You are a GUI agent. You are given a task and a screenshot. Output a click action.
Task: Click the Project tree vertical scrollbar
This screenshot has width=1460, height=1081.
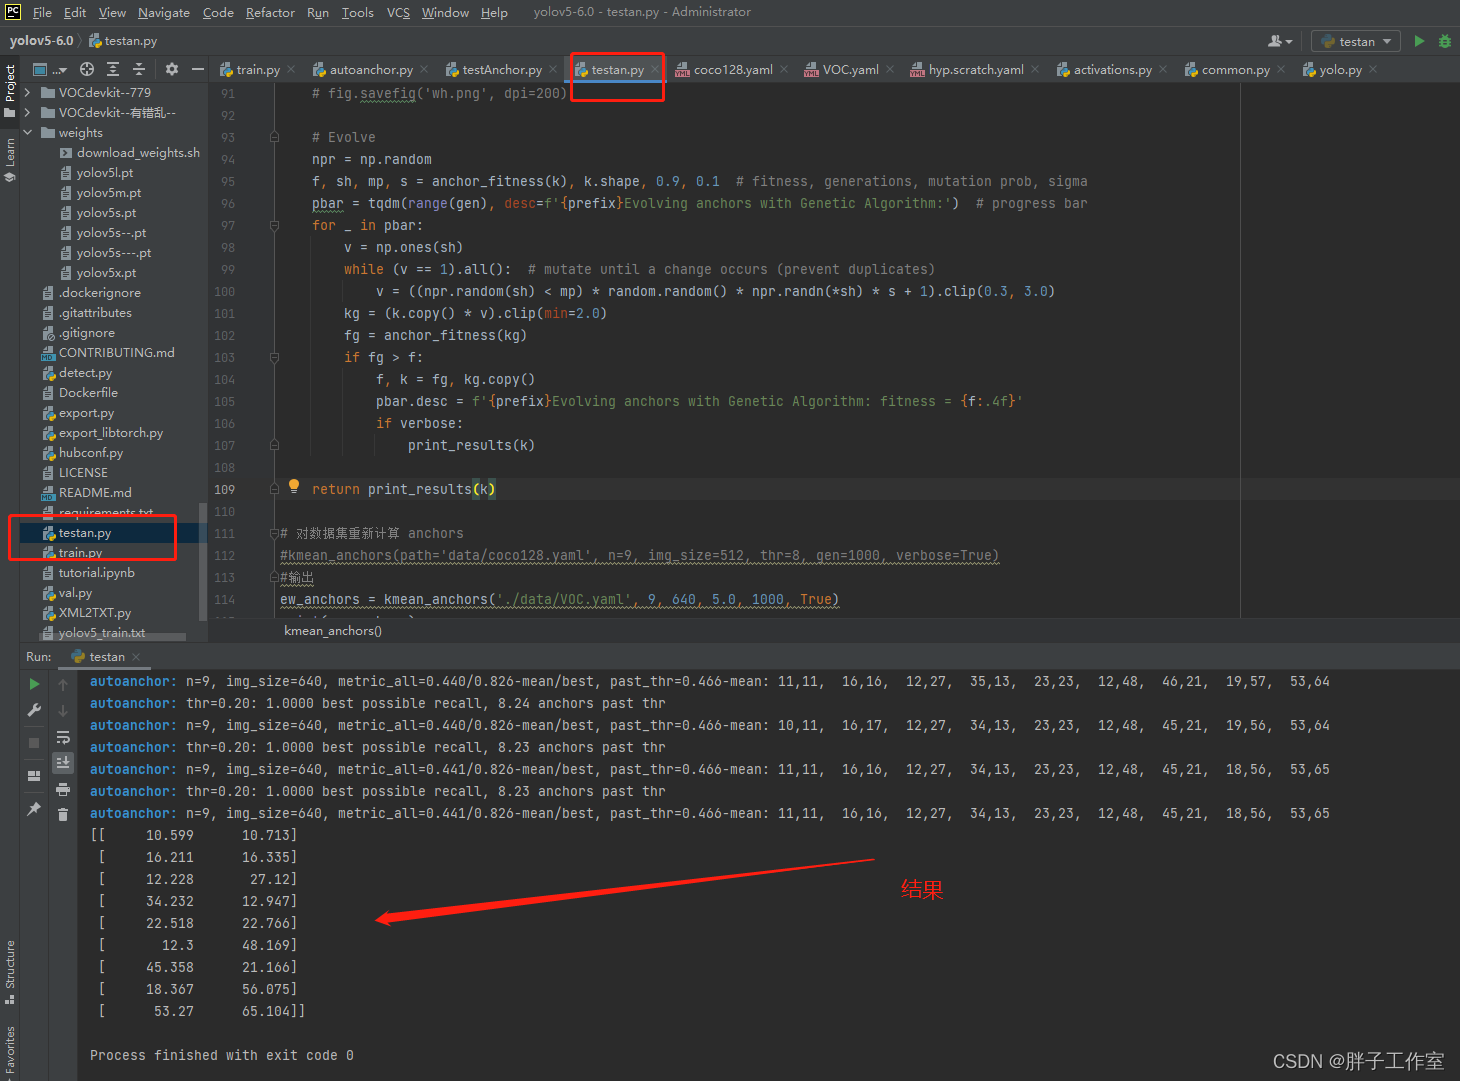pyautogui.click(x=204, y=560)
